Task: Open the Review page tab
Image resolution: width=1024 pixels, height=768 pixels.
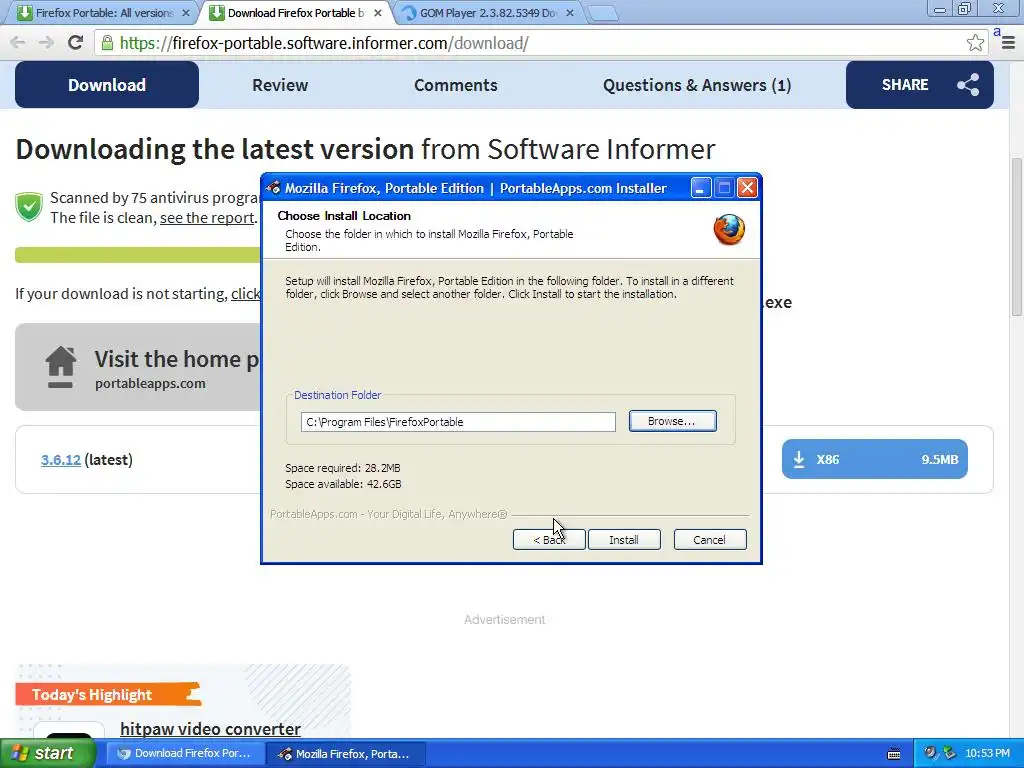Action: [280, 85]
